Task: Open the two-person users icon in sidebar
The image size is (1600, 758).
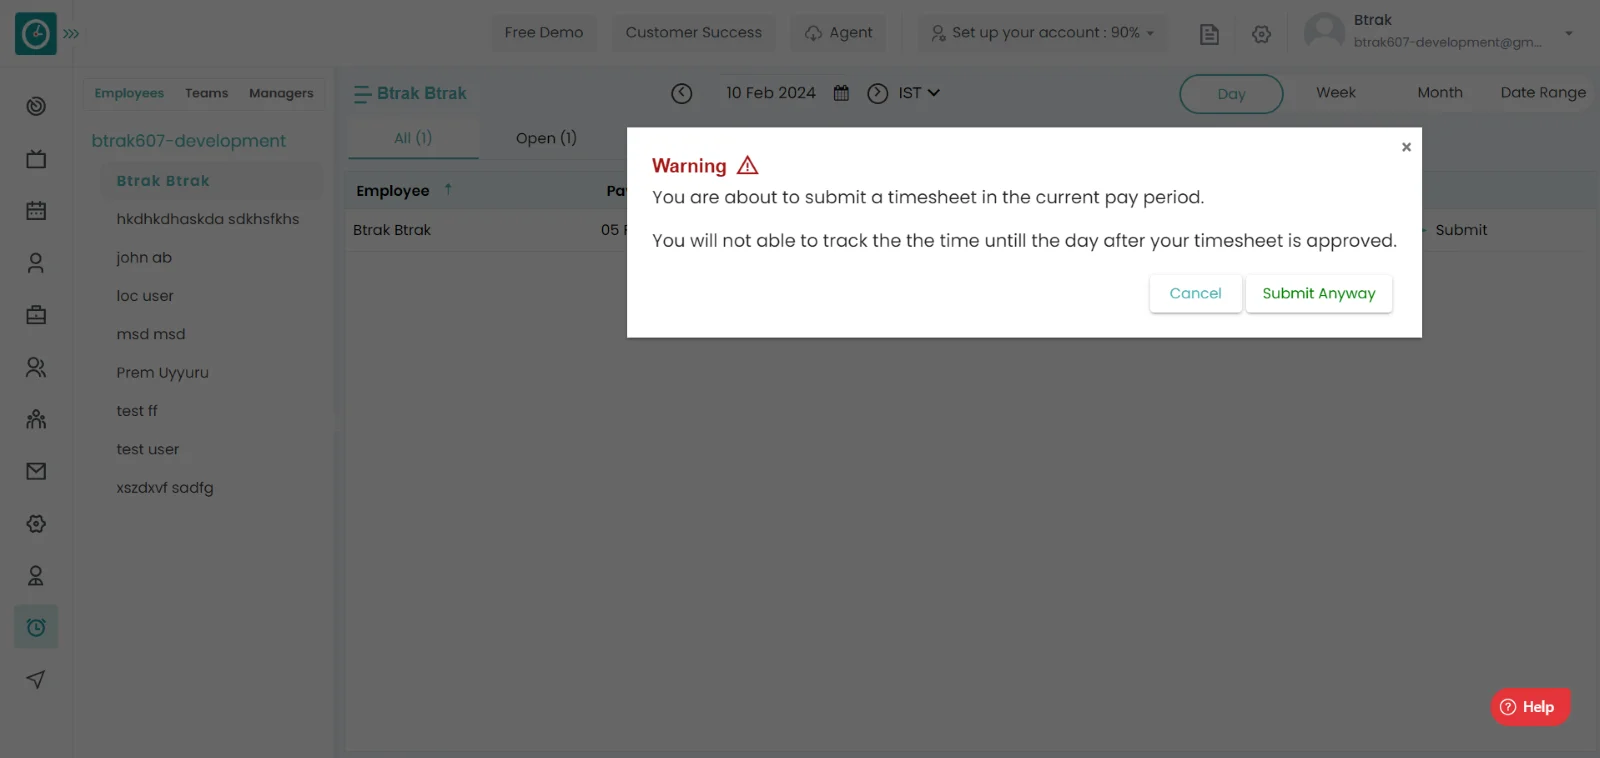Action: click(x=36, y=367)
